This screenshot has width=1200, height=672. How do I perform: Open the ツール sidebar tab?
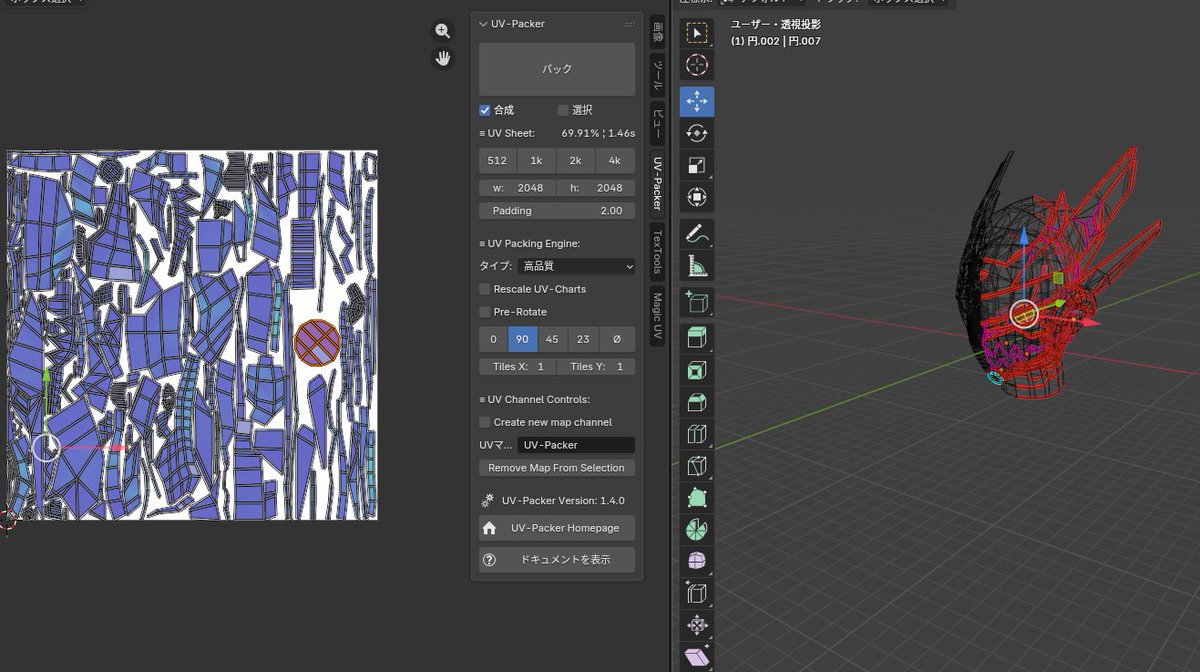coord(657,75)
